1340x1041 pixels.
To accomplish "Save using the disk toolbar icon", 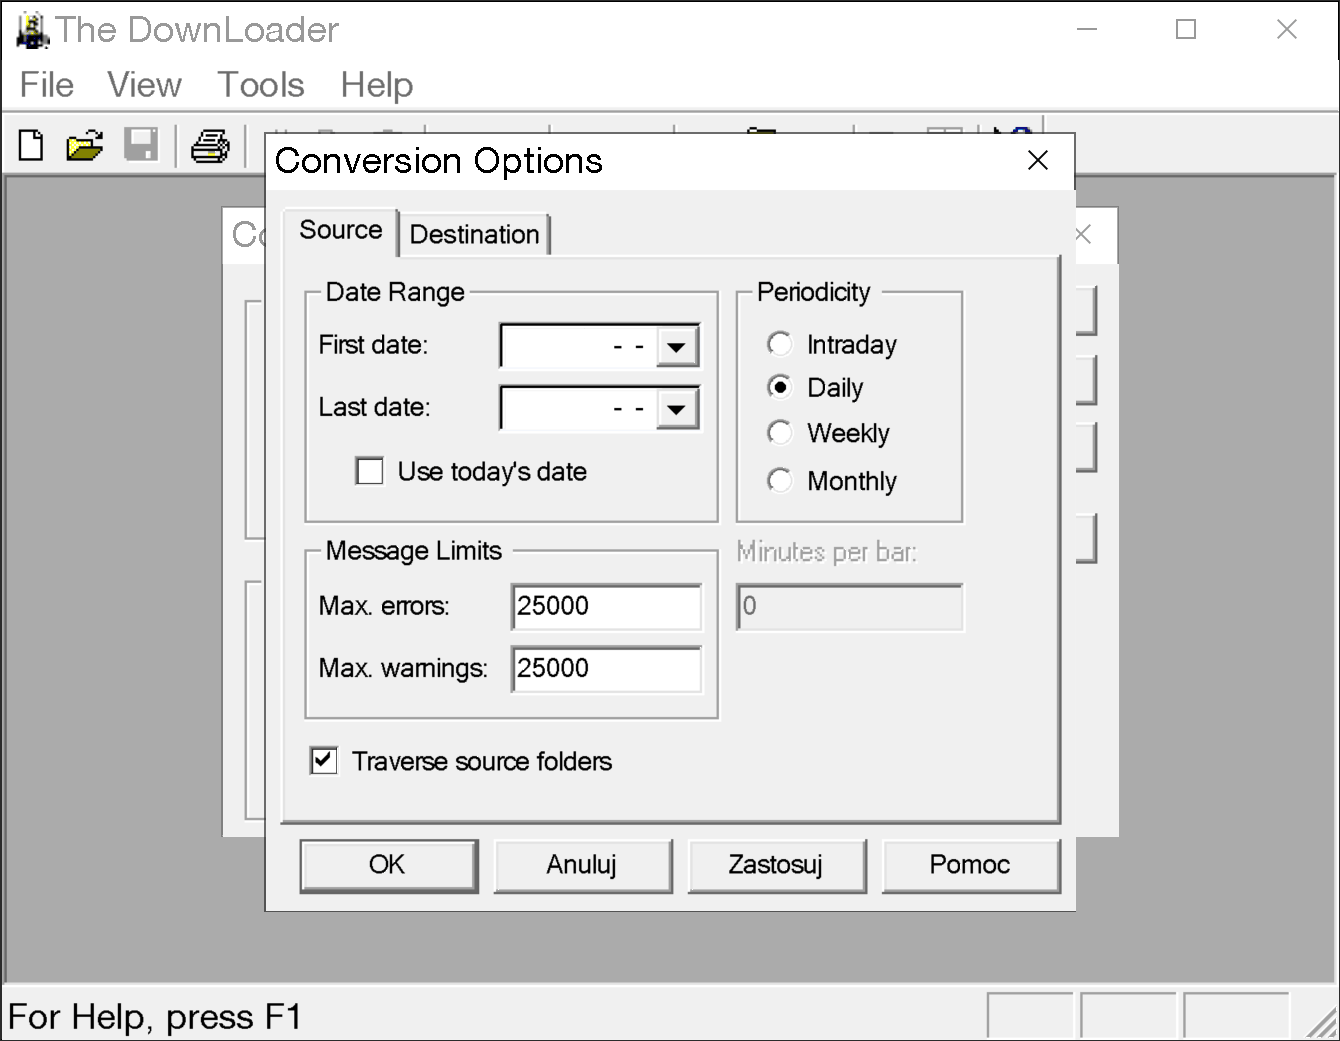I will (143, 145).
